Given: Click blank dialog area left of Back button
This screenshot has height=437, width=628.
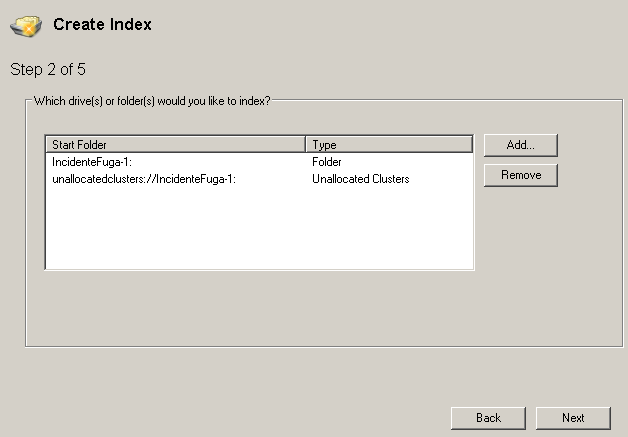Looking at the screenshot, I should click(x=250, y=418).
